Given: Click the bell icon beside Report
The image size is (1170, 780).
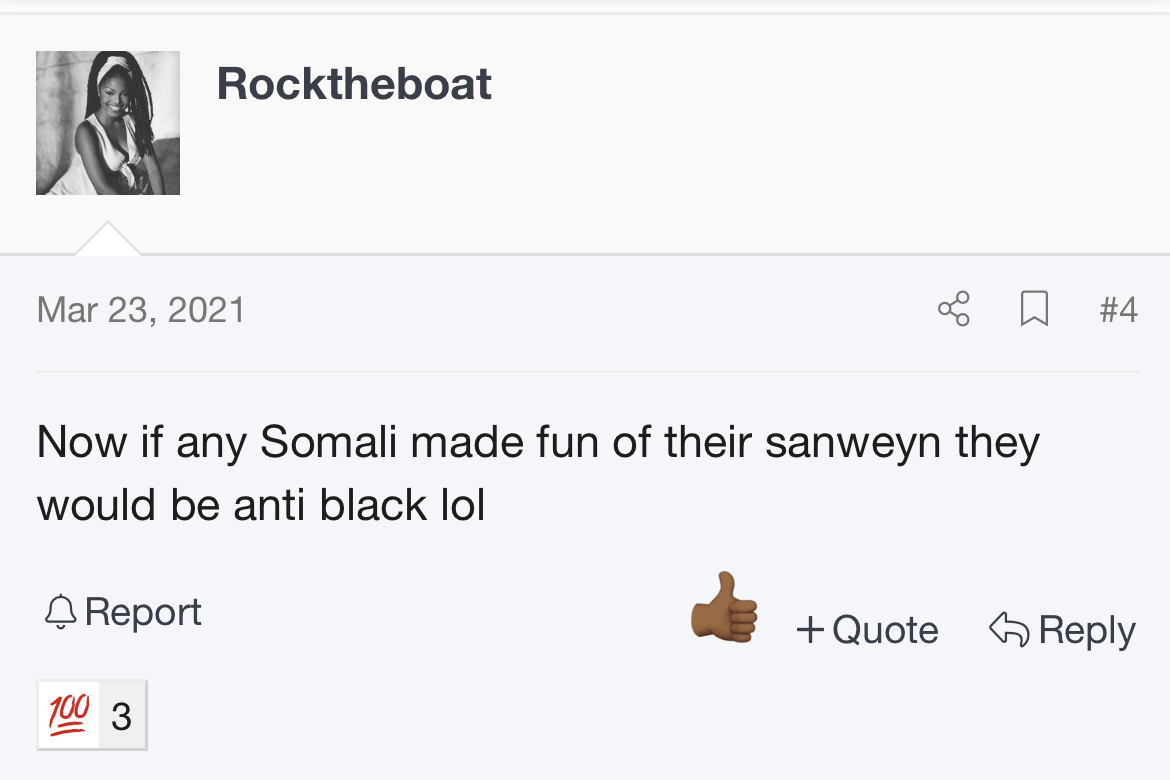Looking at the screenshot, I should pyautogui.click(x=60, y=613).
